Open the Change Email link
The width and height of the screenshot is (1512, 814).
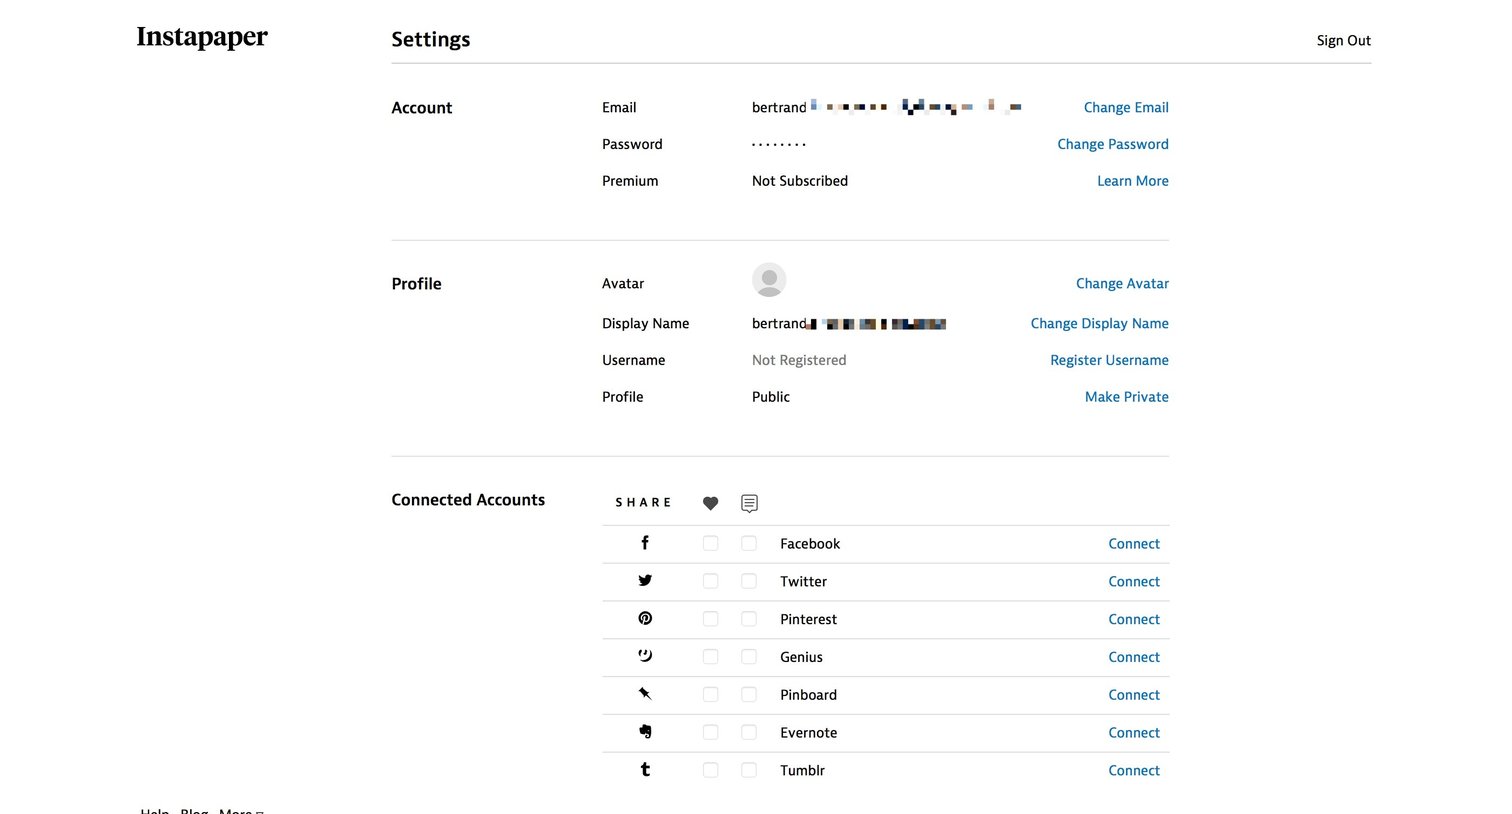[x=1126, y=107]
